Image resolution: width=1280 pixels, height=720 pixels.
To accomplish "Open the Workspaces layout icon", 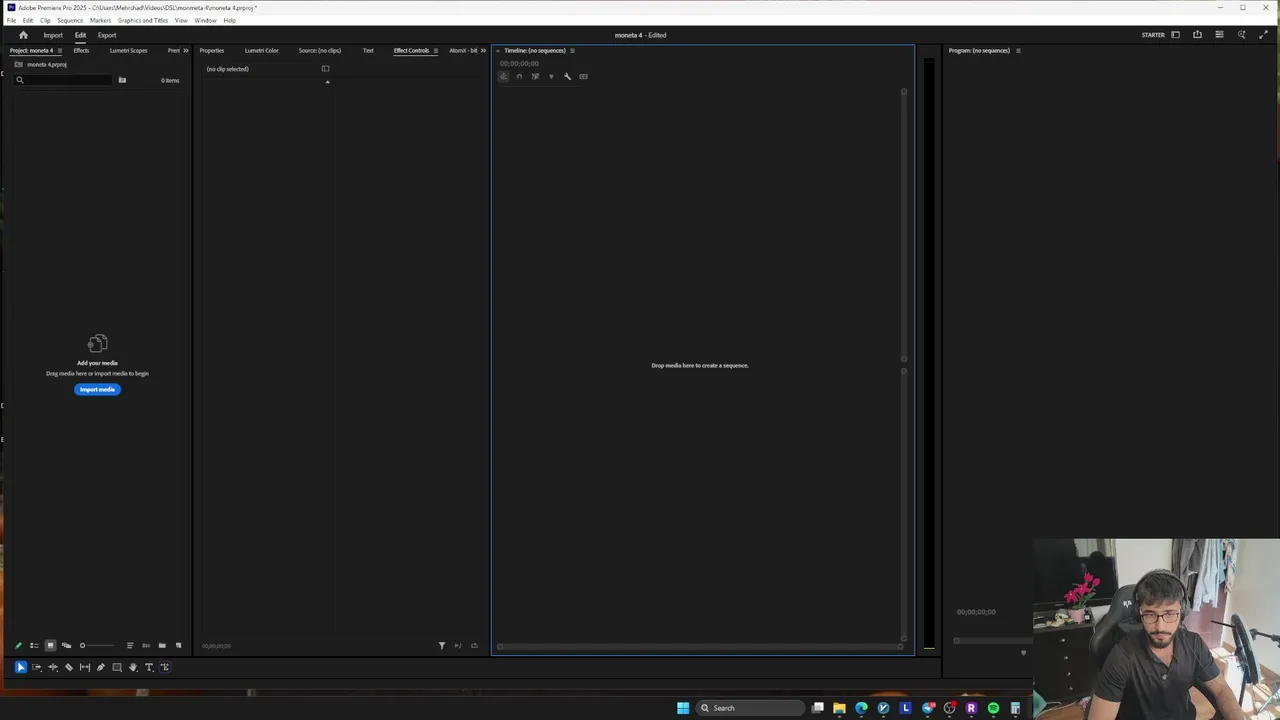I will coord(1175,35).
